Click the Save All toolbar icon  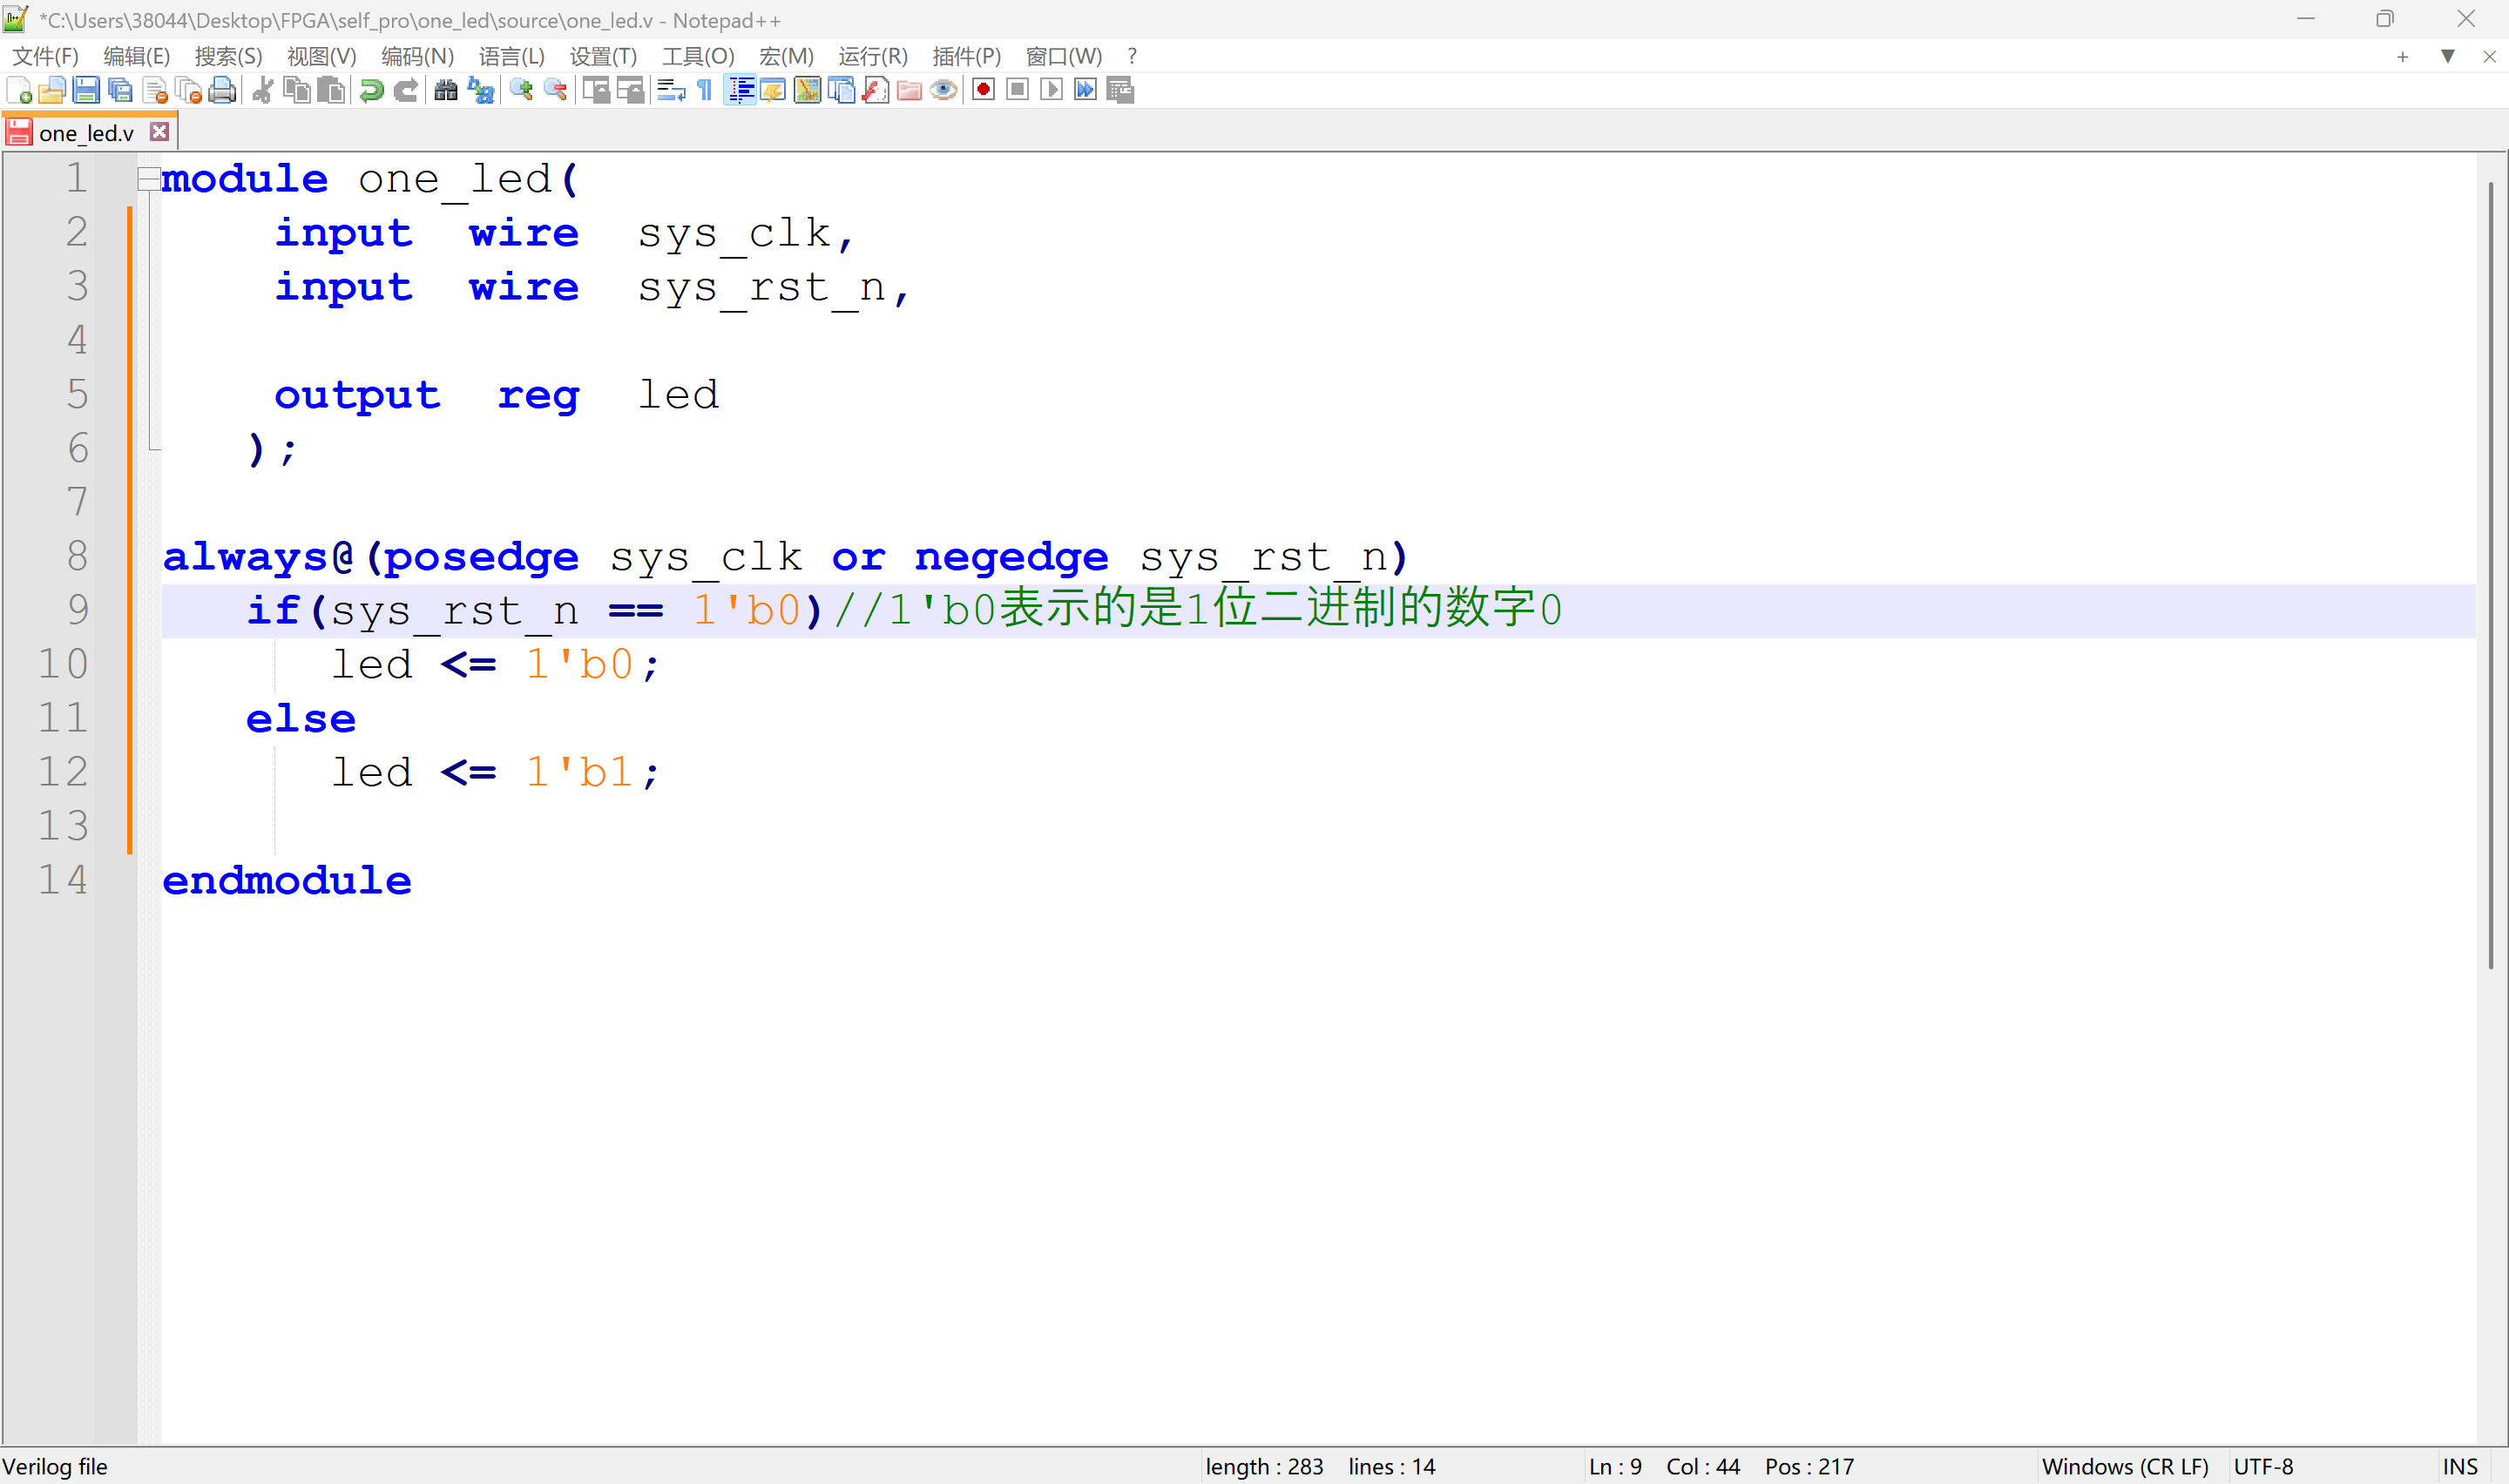120,91
